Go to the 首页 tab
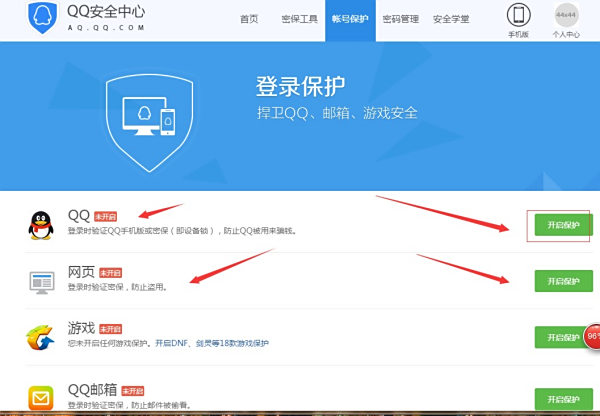The image size is (600, 416). click(249, 19)
